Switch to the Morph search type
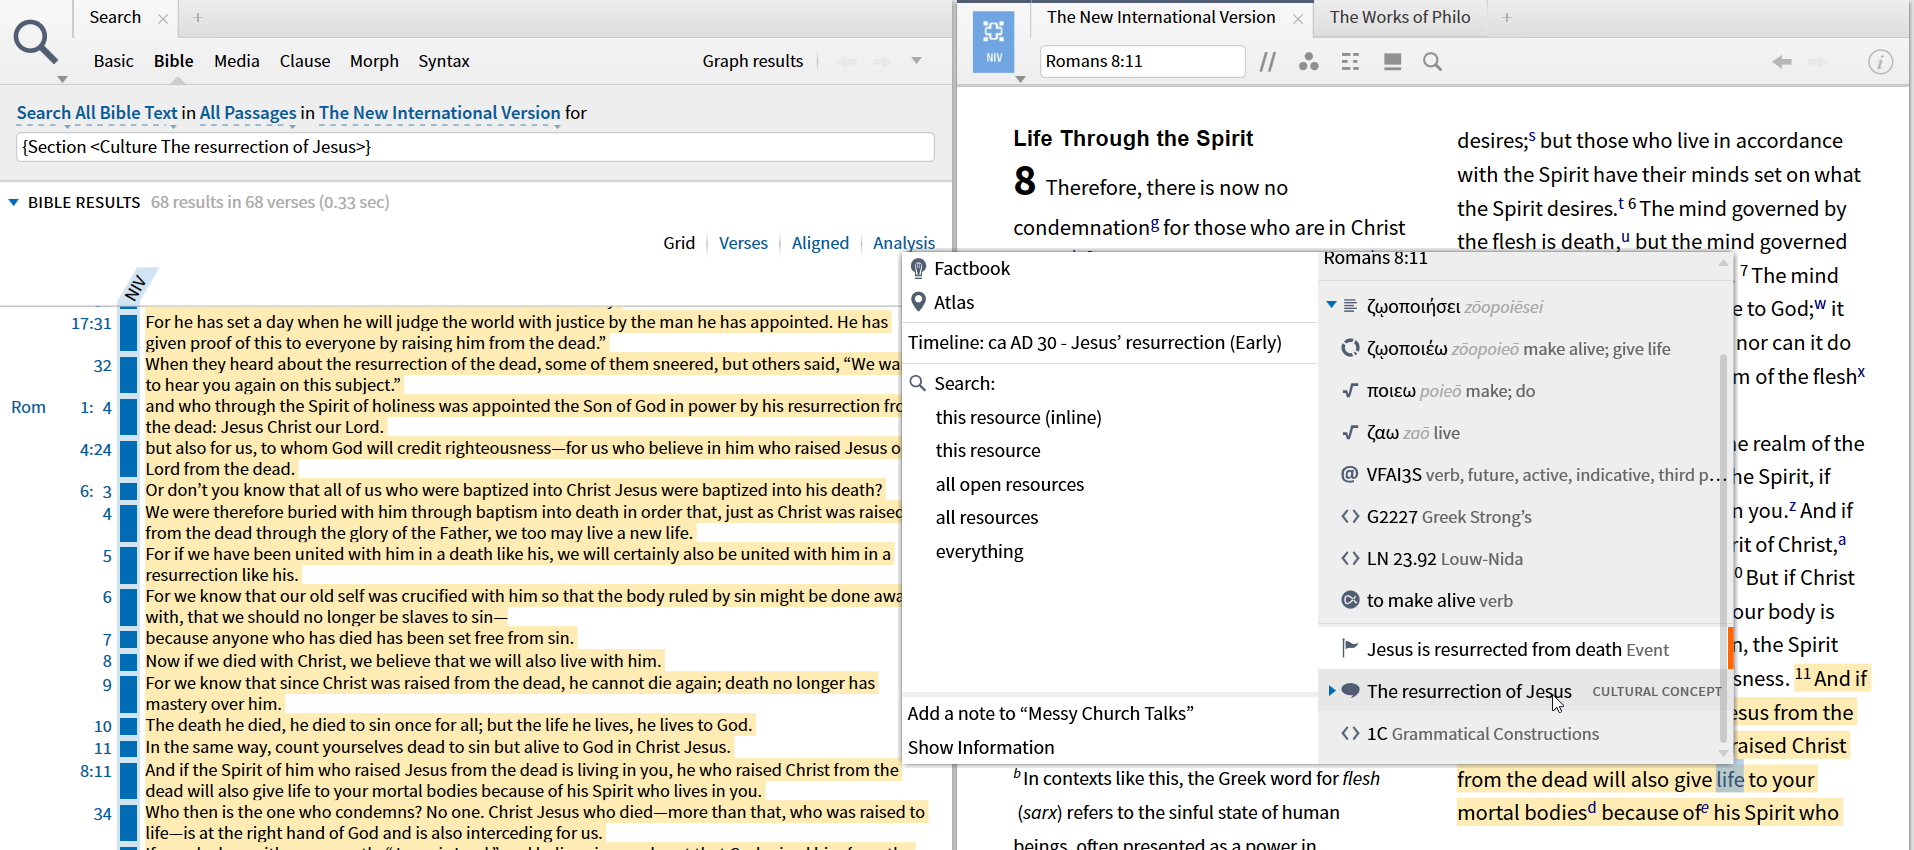The height and width of the screenshot is (850, 1914). coord(374,61)
